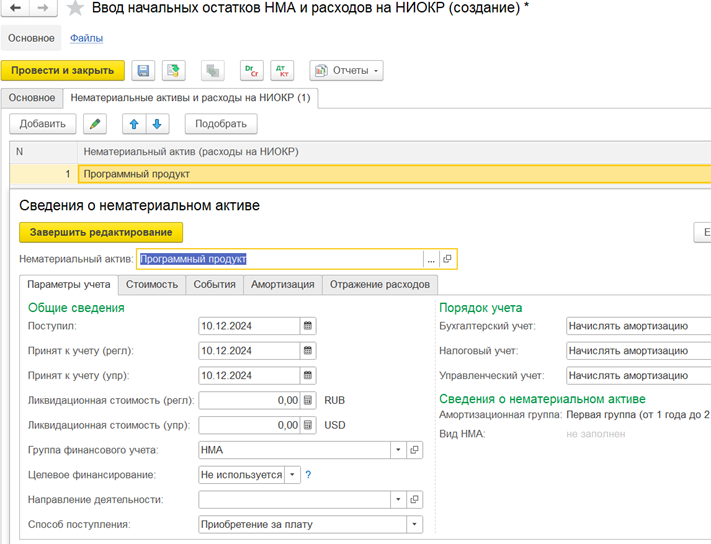Expand Направление деятельности dropdown

[398, 500]
